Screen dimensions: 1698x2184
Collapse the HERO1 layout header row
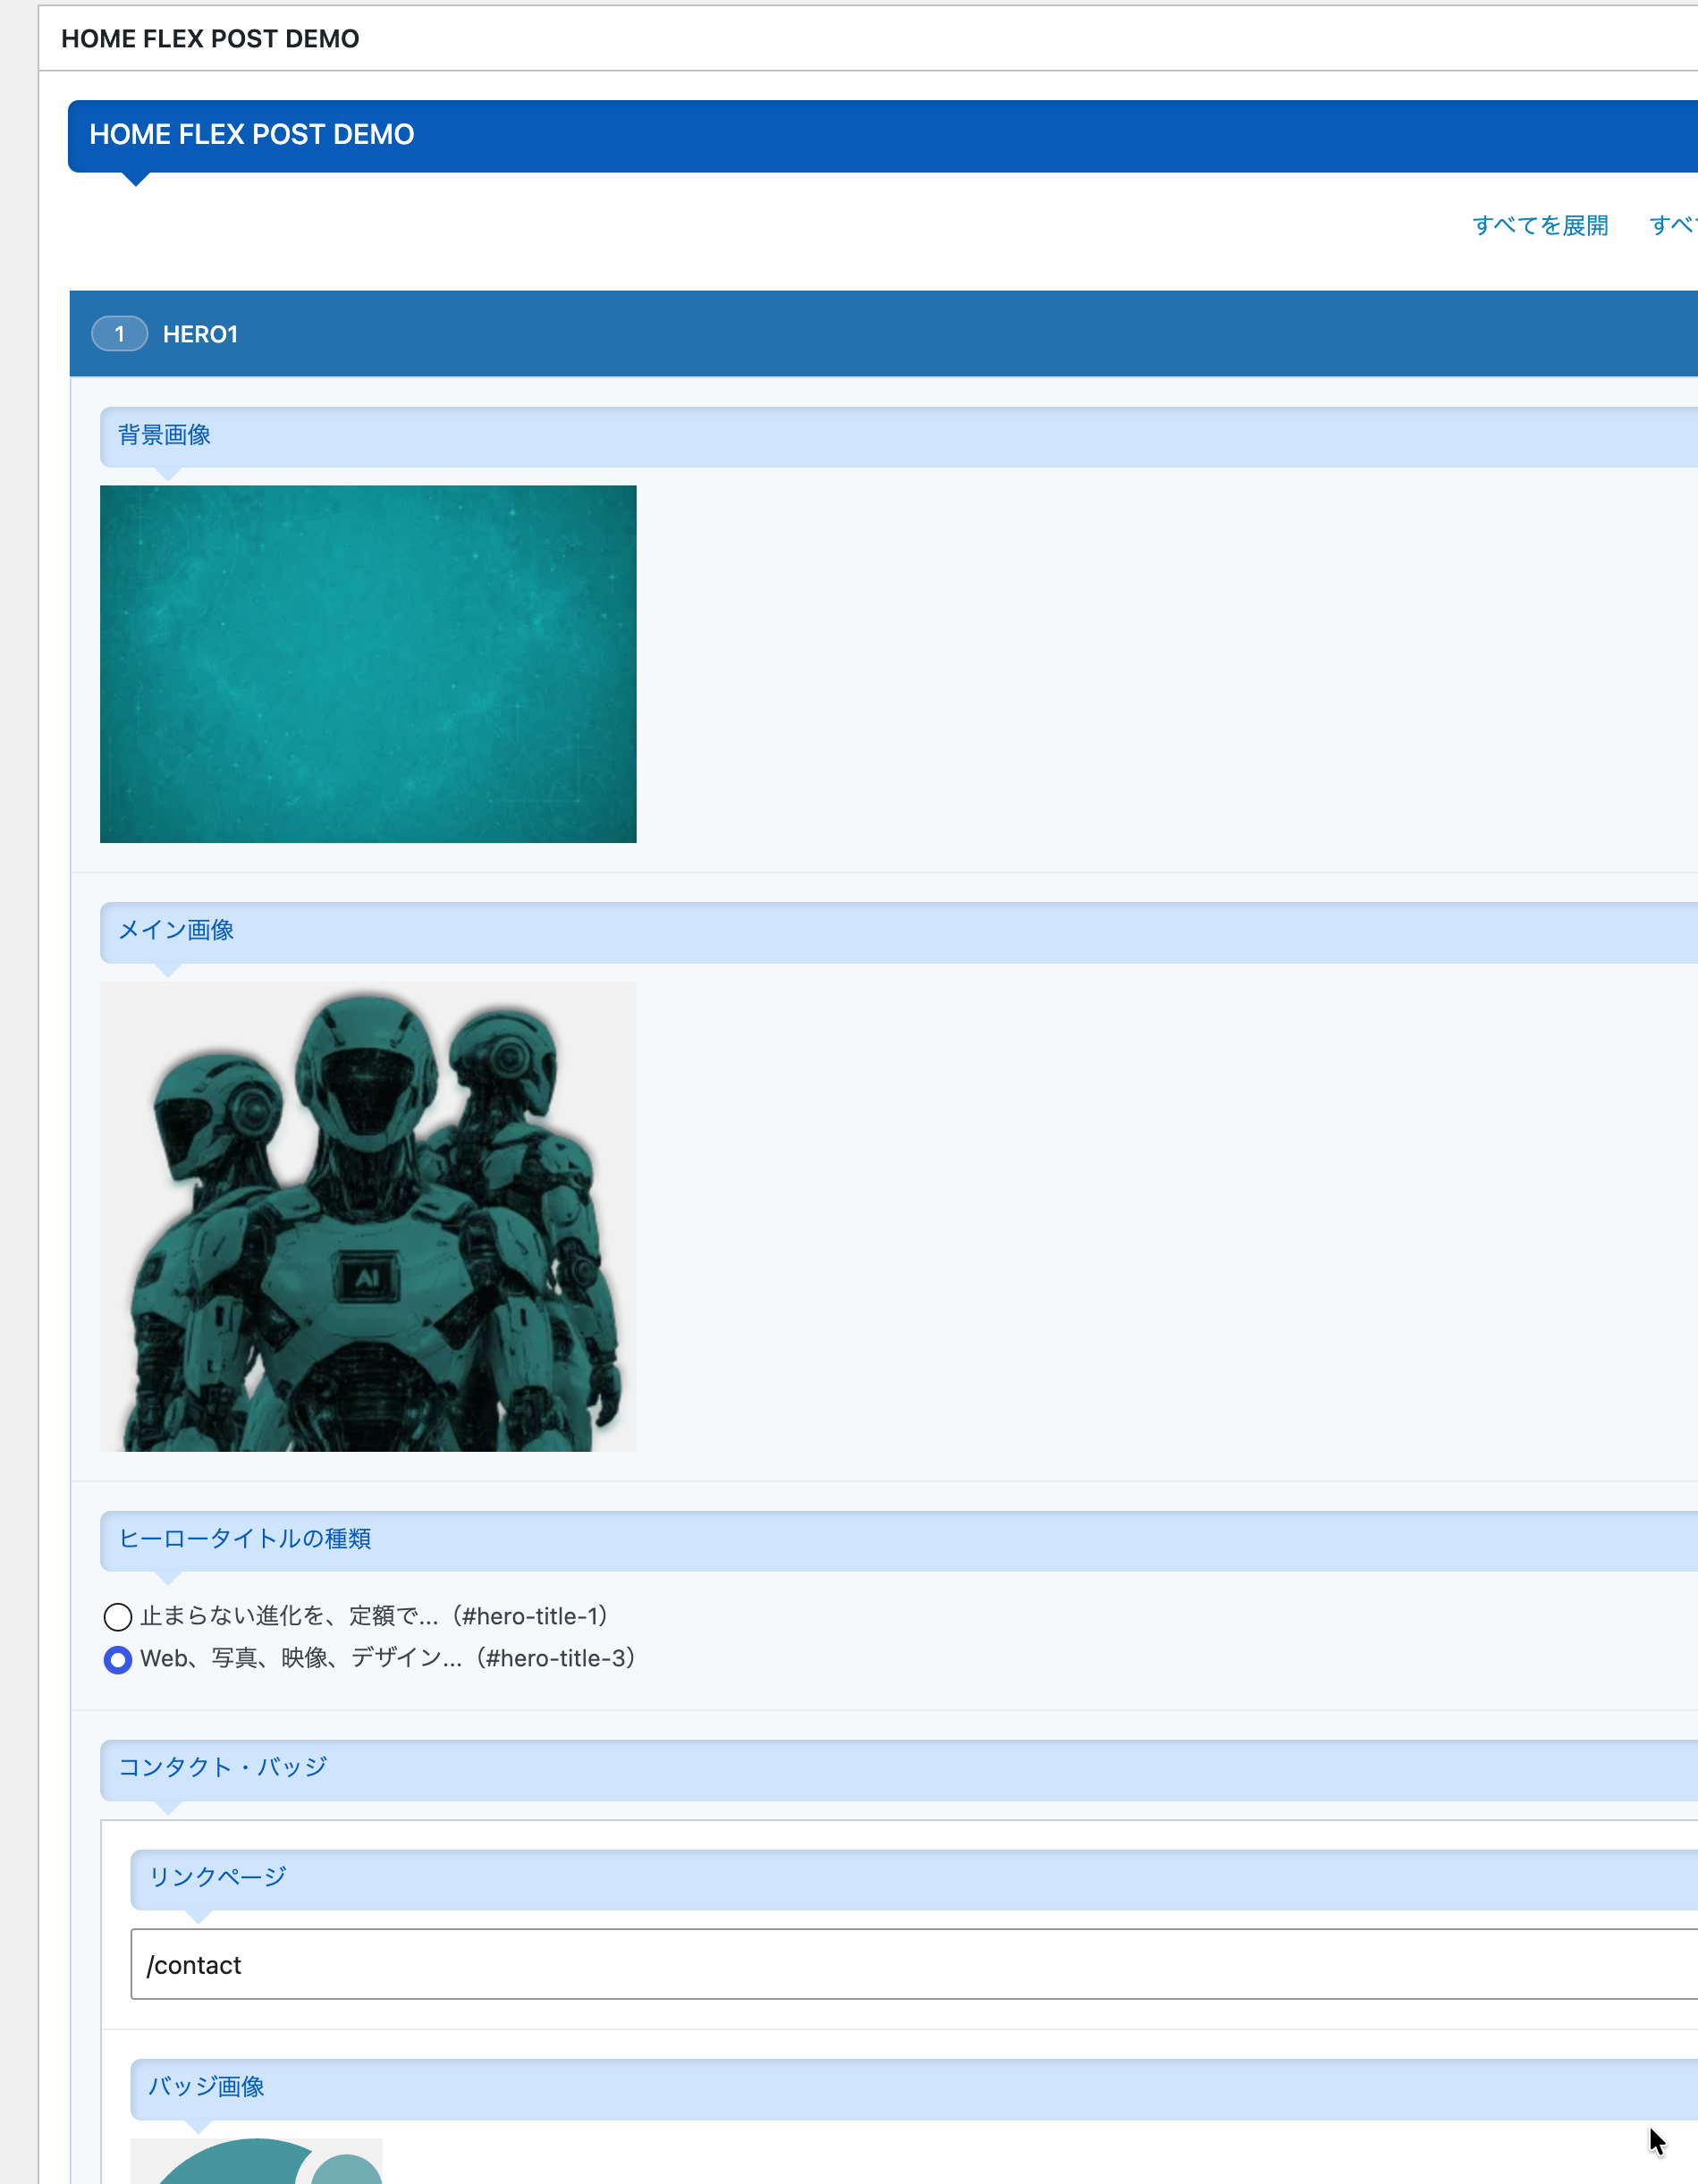point(883,334)
